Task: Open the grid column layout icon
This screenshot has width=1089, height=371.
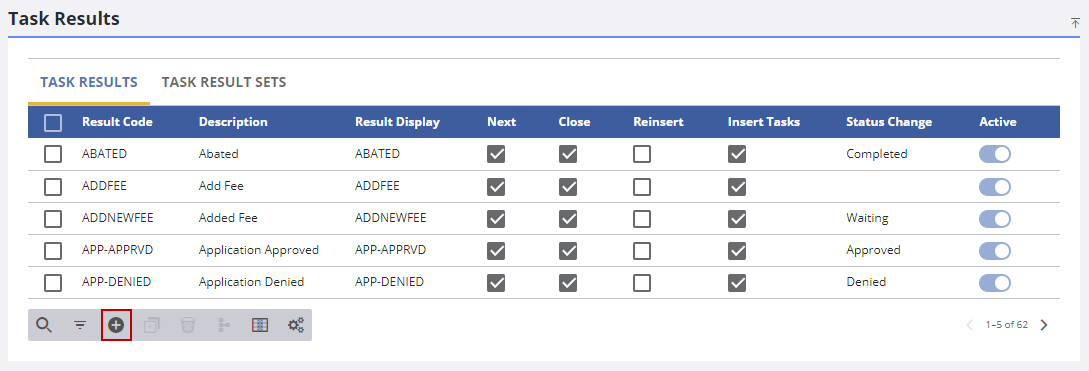Action: pos(260,325)
